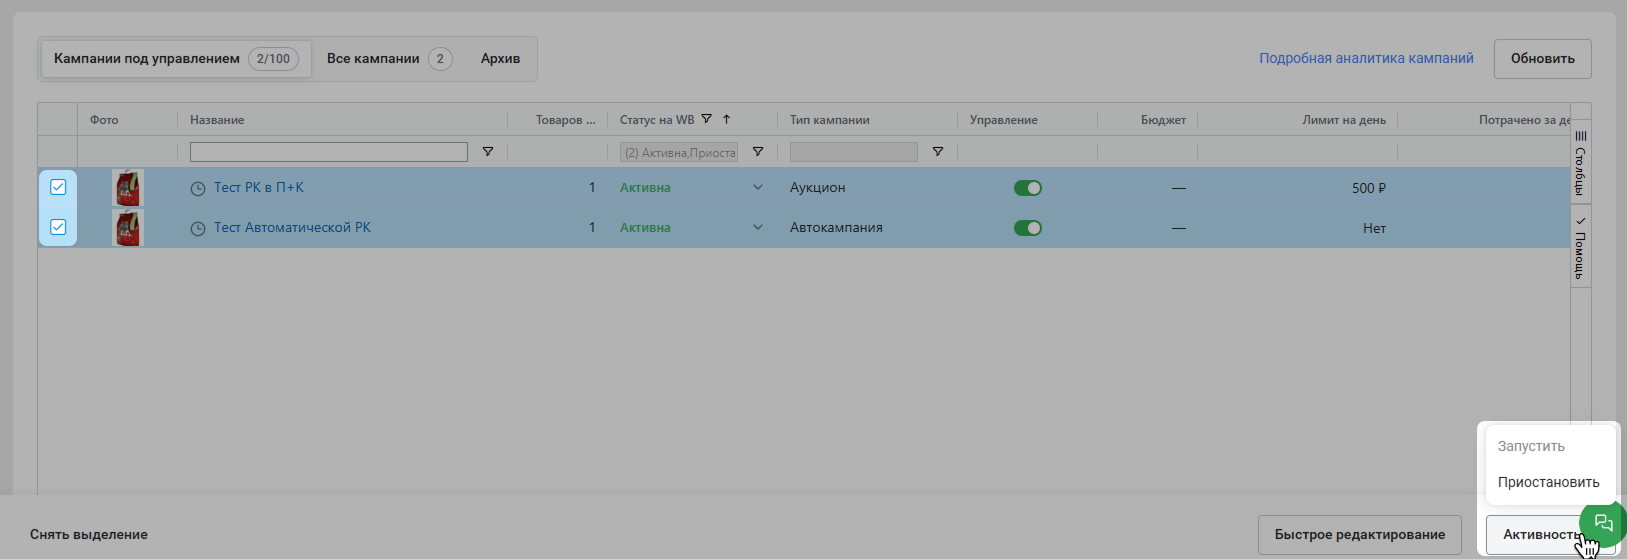
Task: Click the filter icon in Название column
Action: point(488,152)
